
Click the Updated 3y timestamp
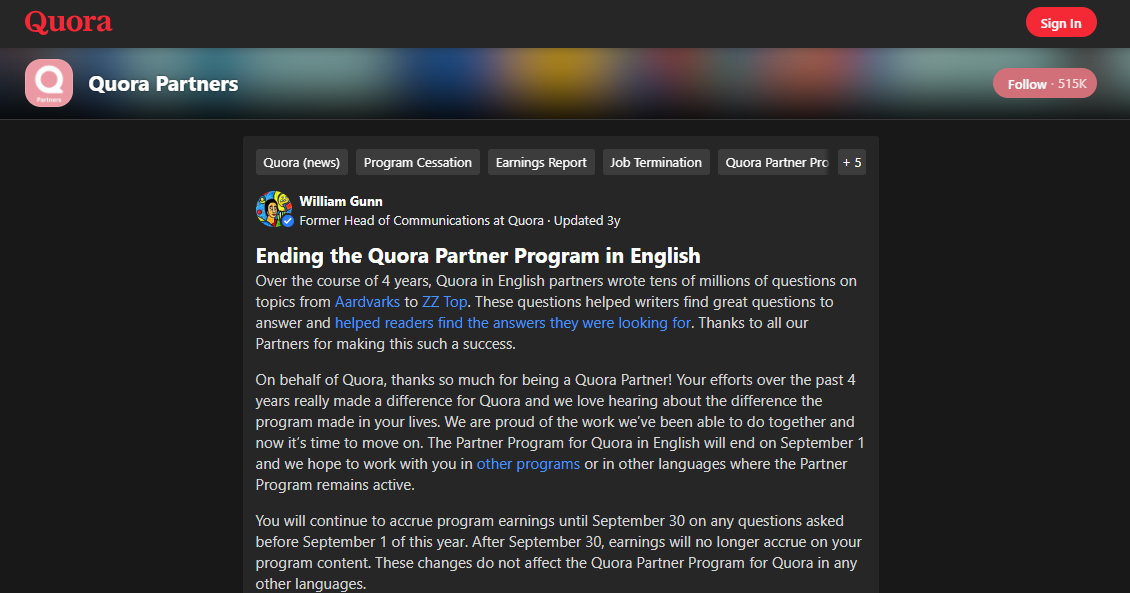click(x=587, y=220)
